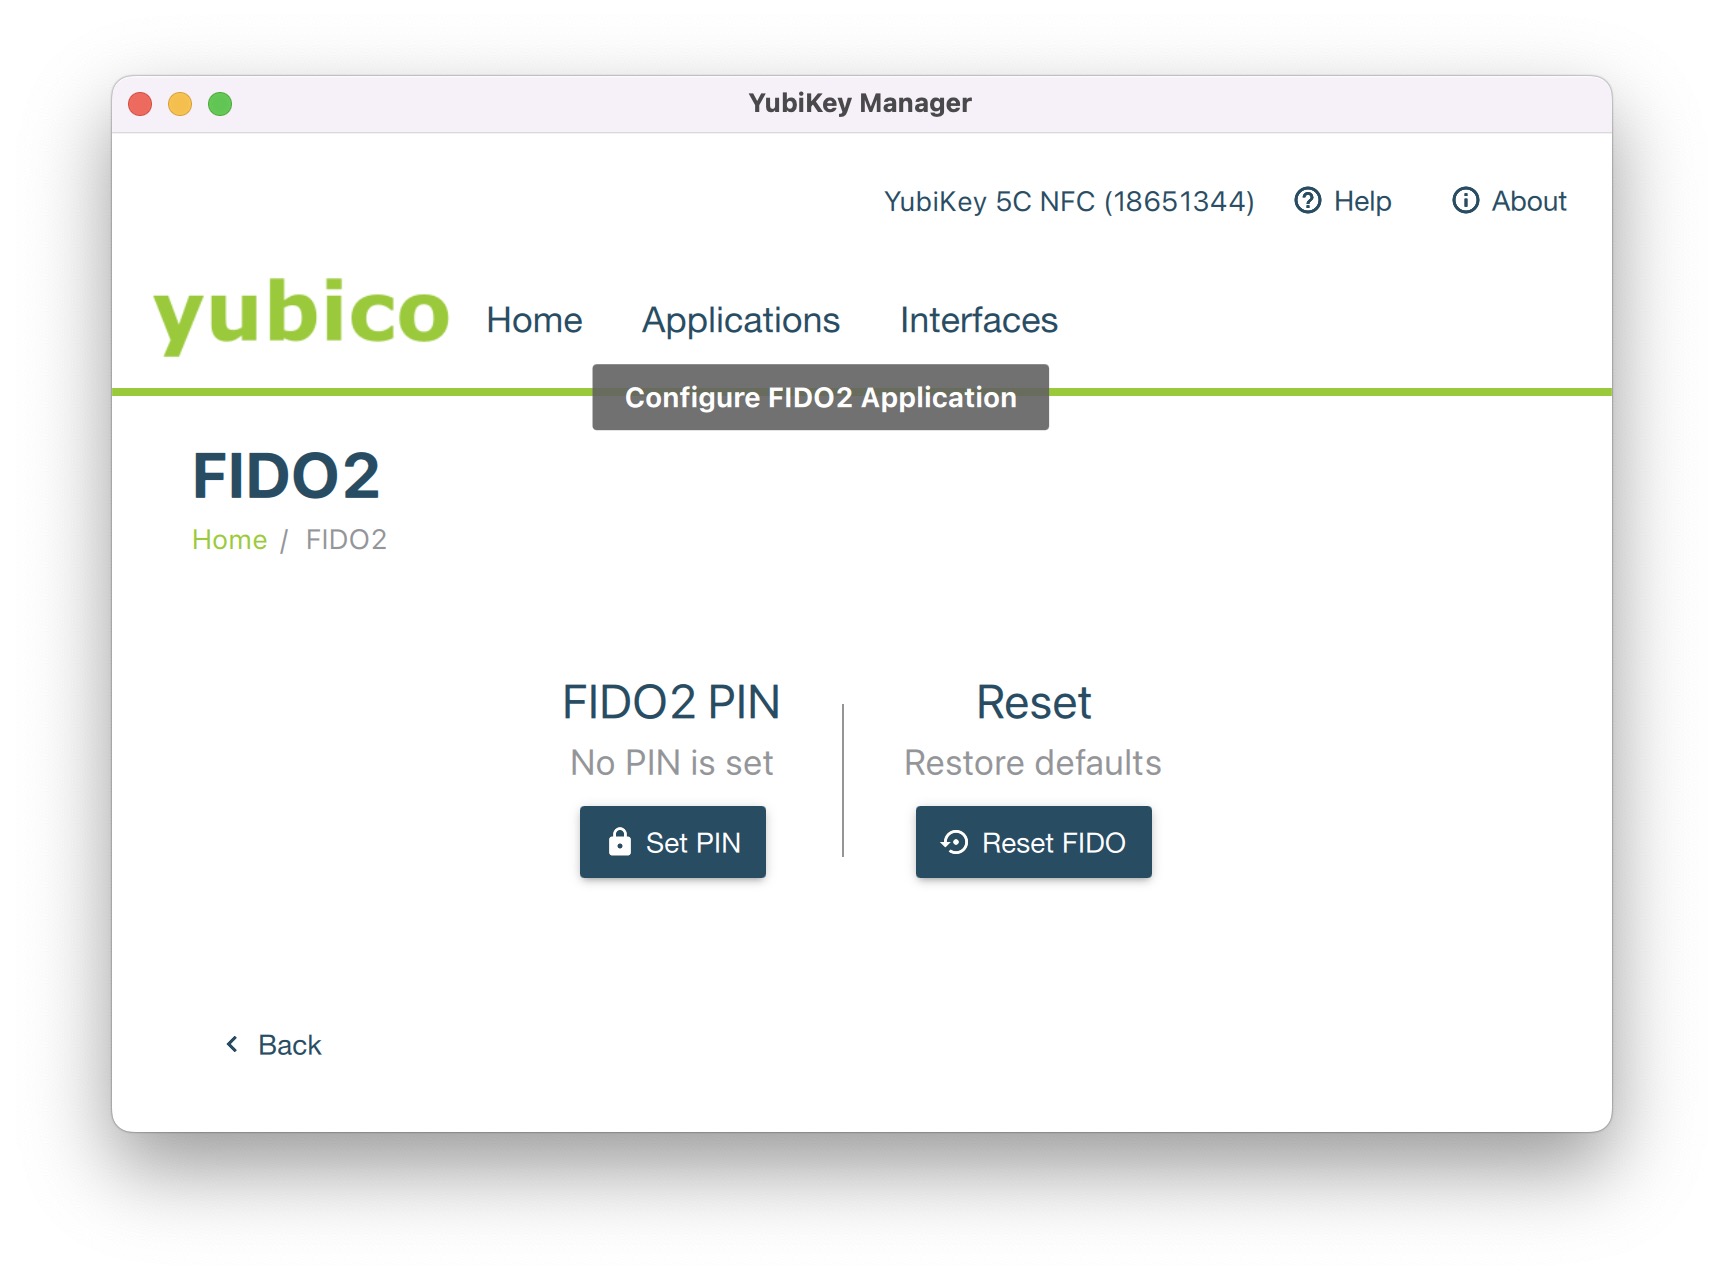Click the lock icon on Set PIN

[x=620, y=842]
